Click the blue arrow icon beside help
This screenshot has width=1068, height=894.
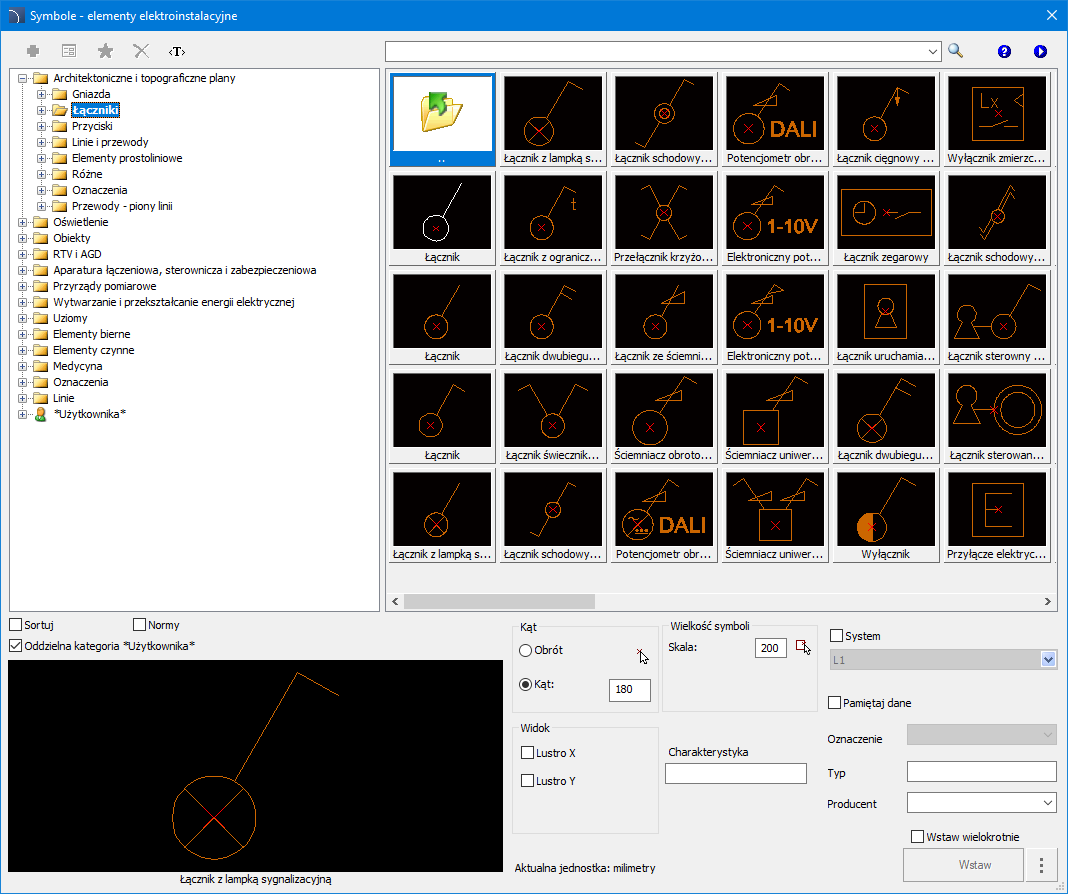[1040, 51]
